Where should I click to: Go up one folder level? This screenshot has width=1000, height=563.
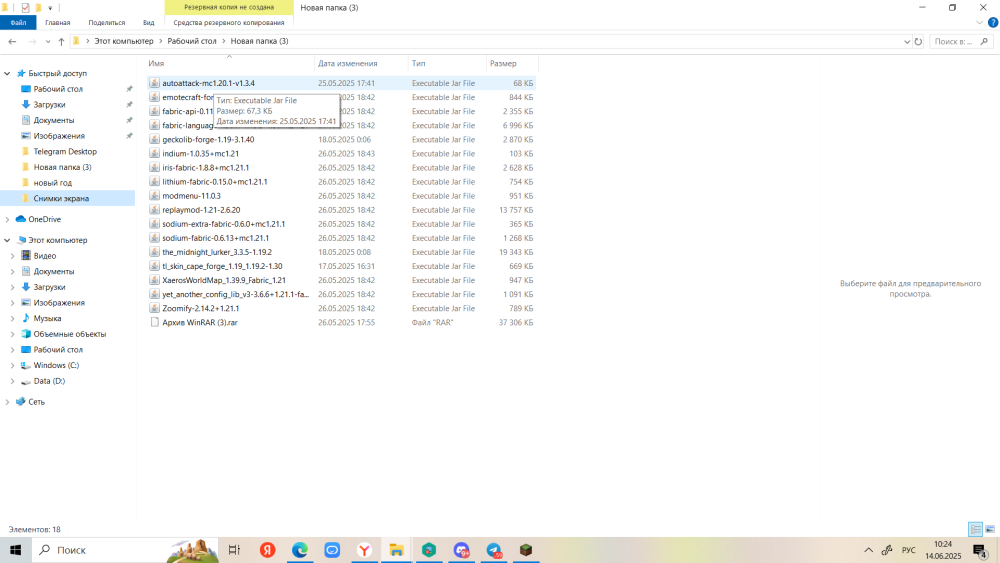click(61, 41)
